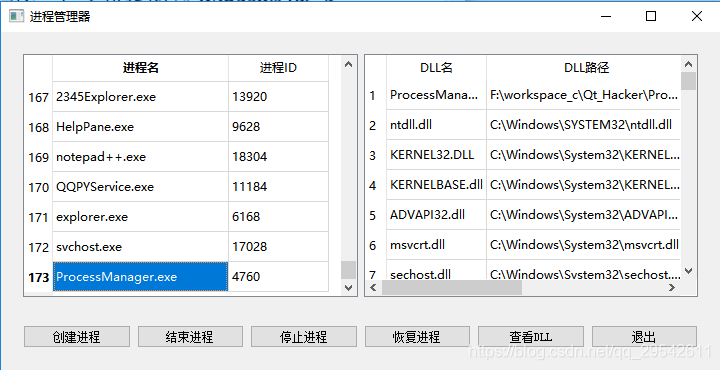Select highlighted ProcessManager.exe process cell
The image size is (720, 370).
(x=141, y=276)
